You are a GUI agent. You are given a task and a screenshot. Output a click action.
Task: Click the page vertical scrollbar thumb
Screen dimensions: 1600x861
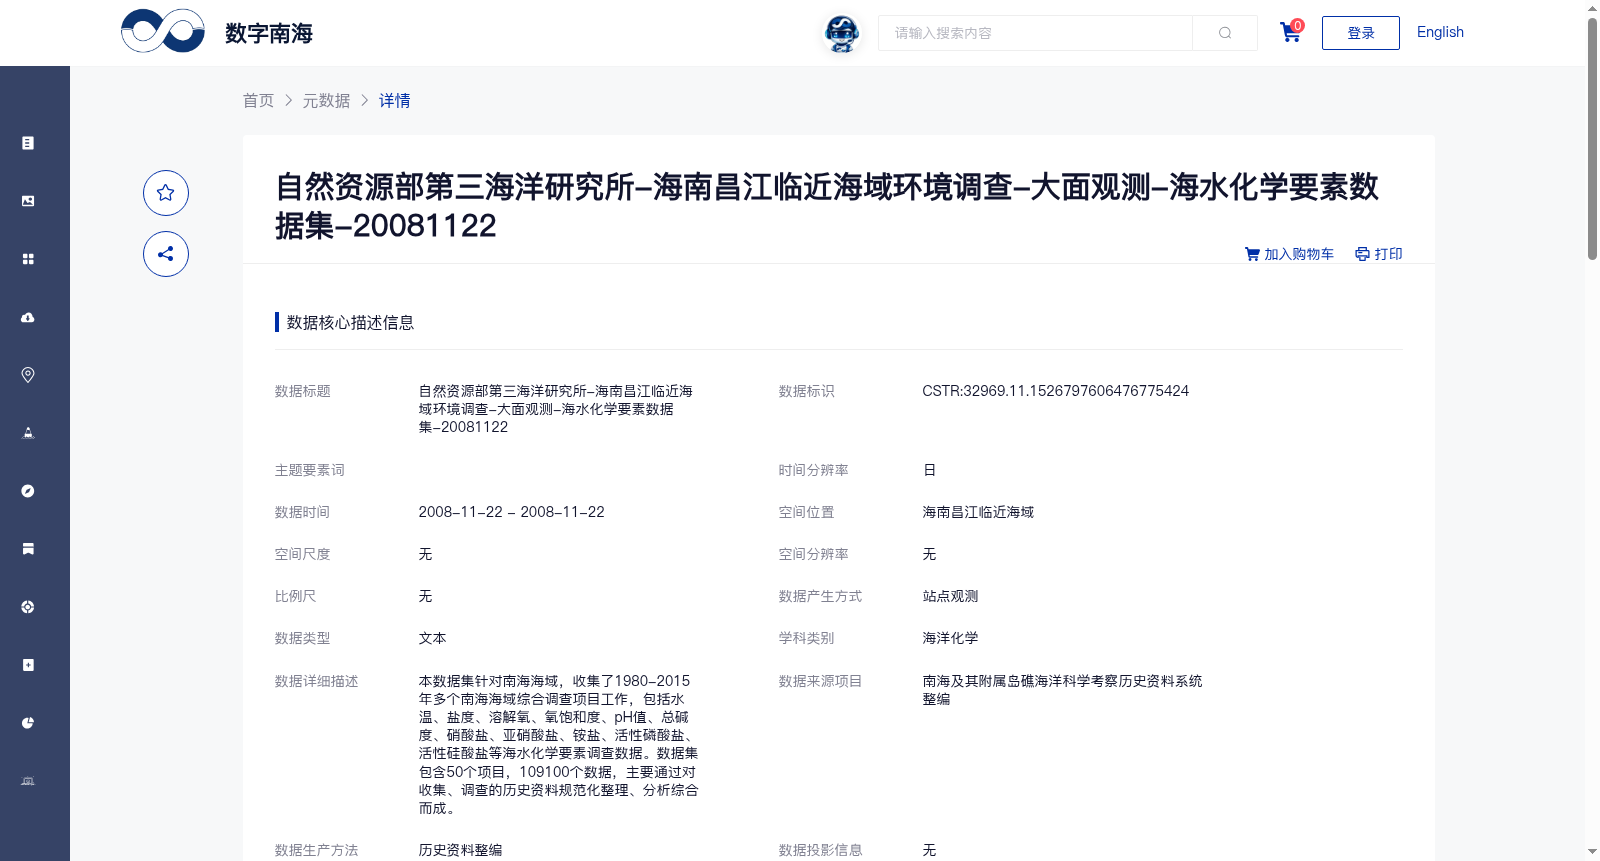click(x=1592, y=138)
